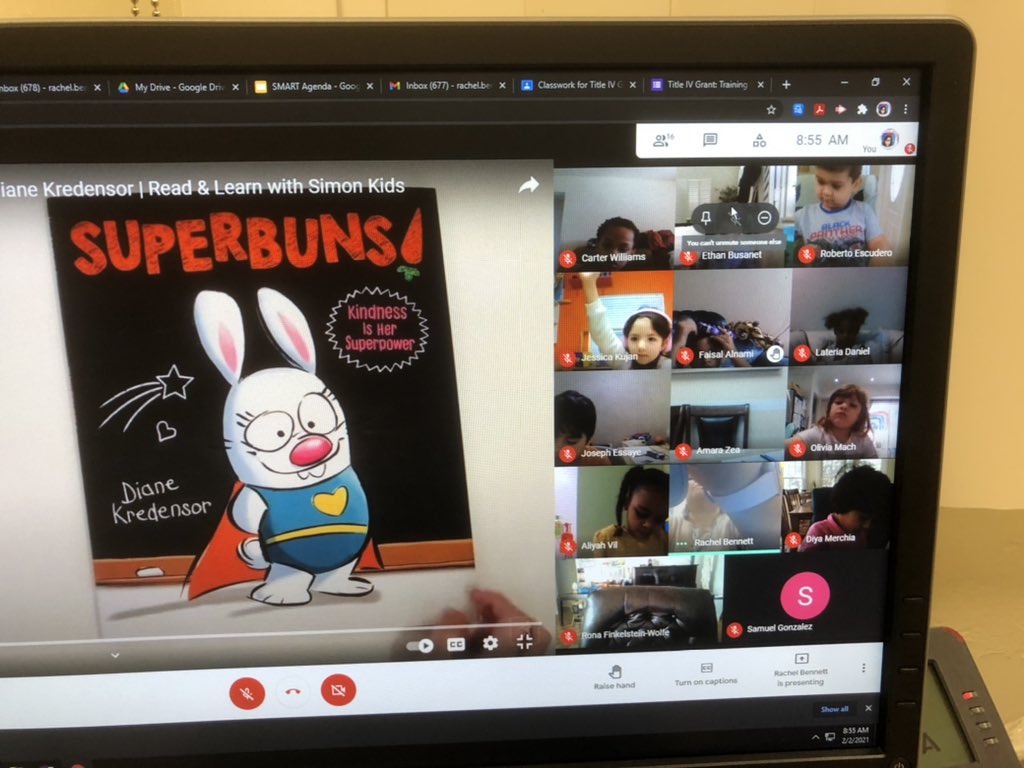Close the My Drive tab

235,87
